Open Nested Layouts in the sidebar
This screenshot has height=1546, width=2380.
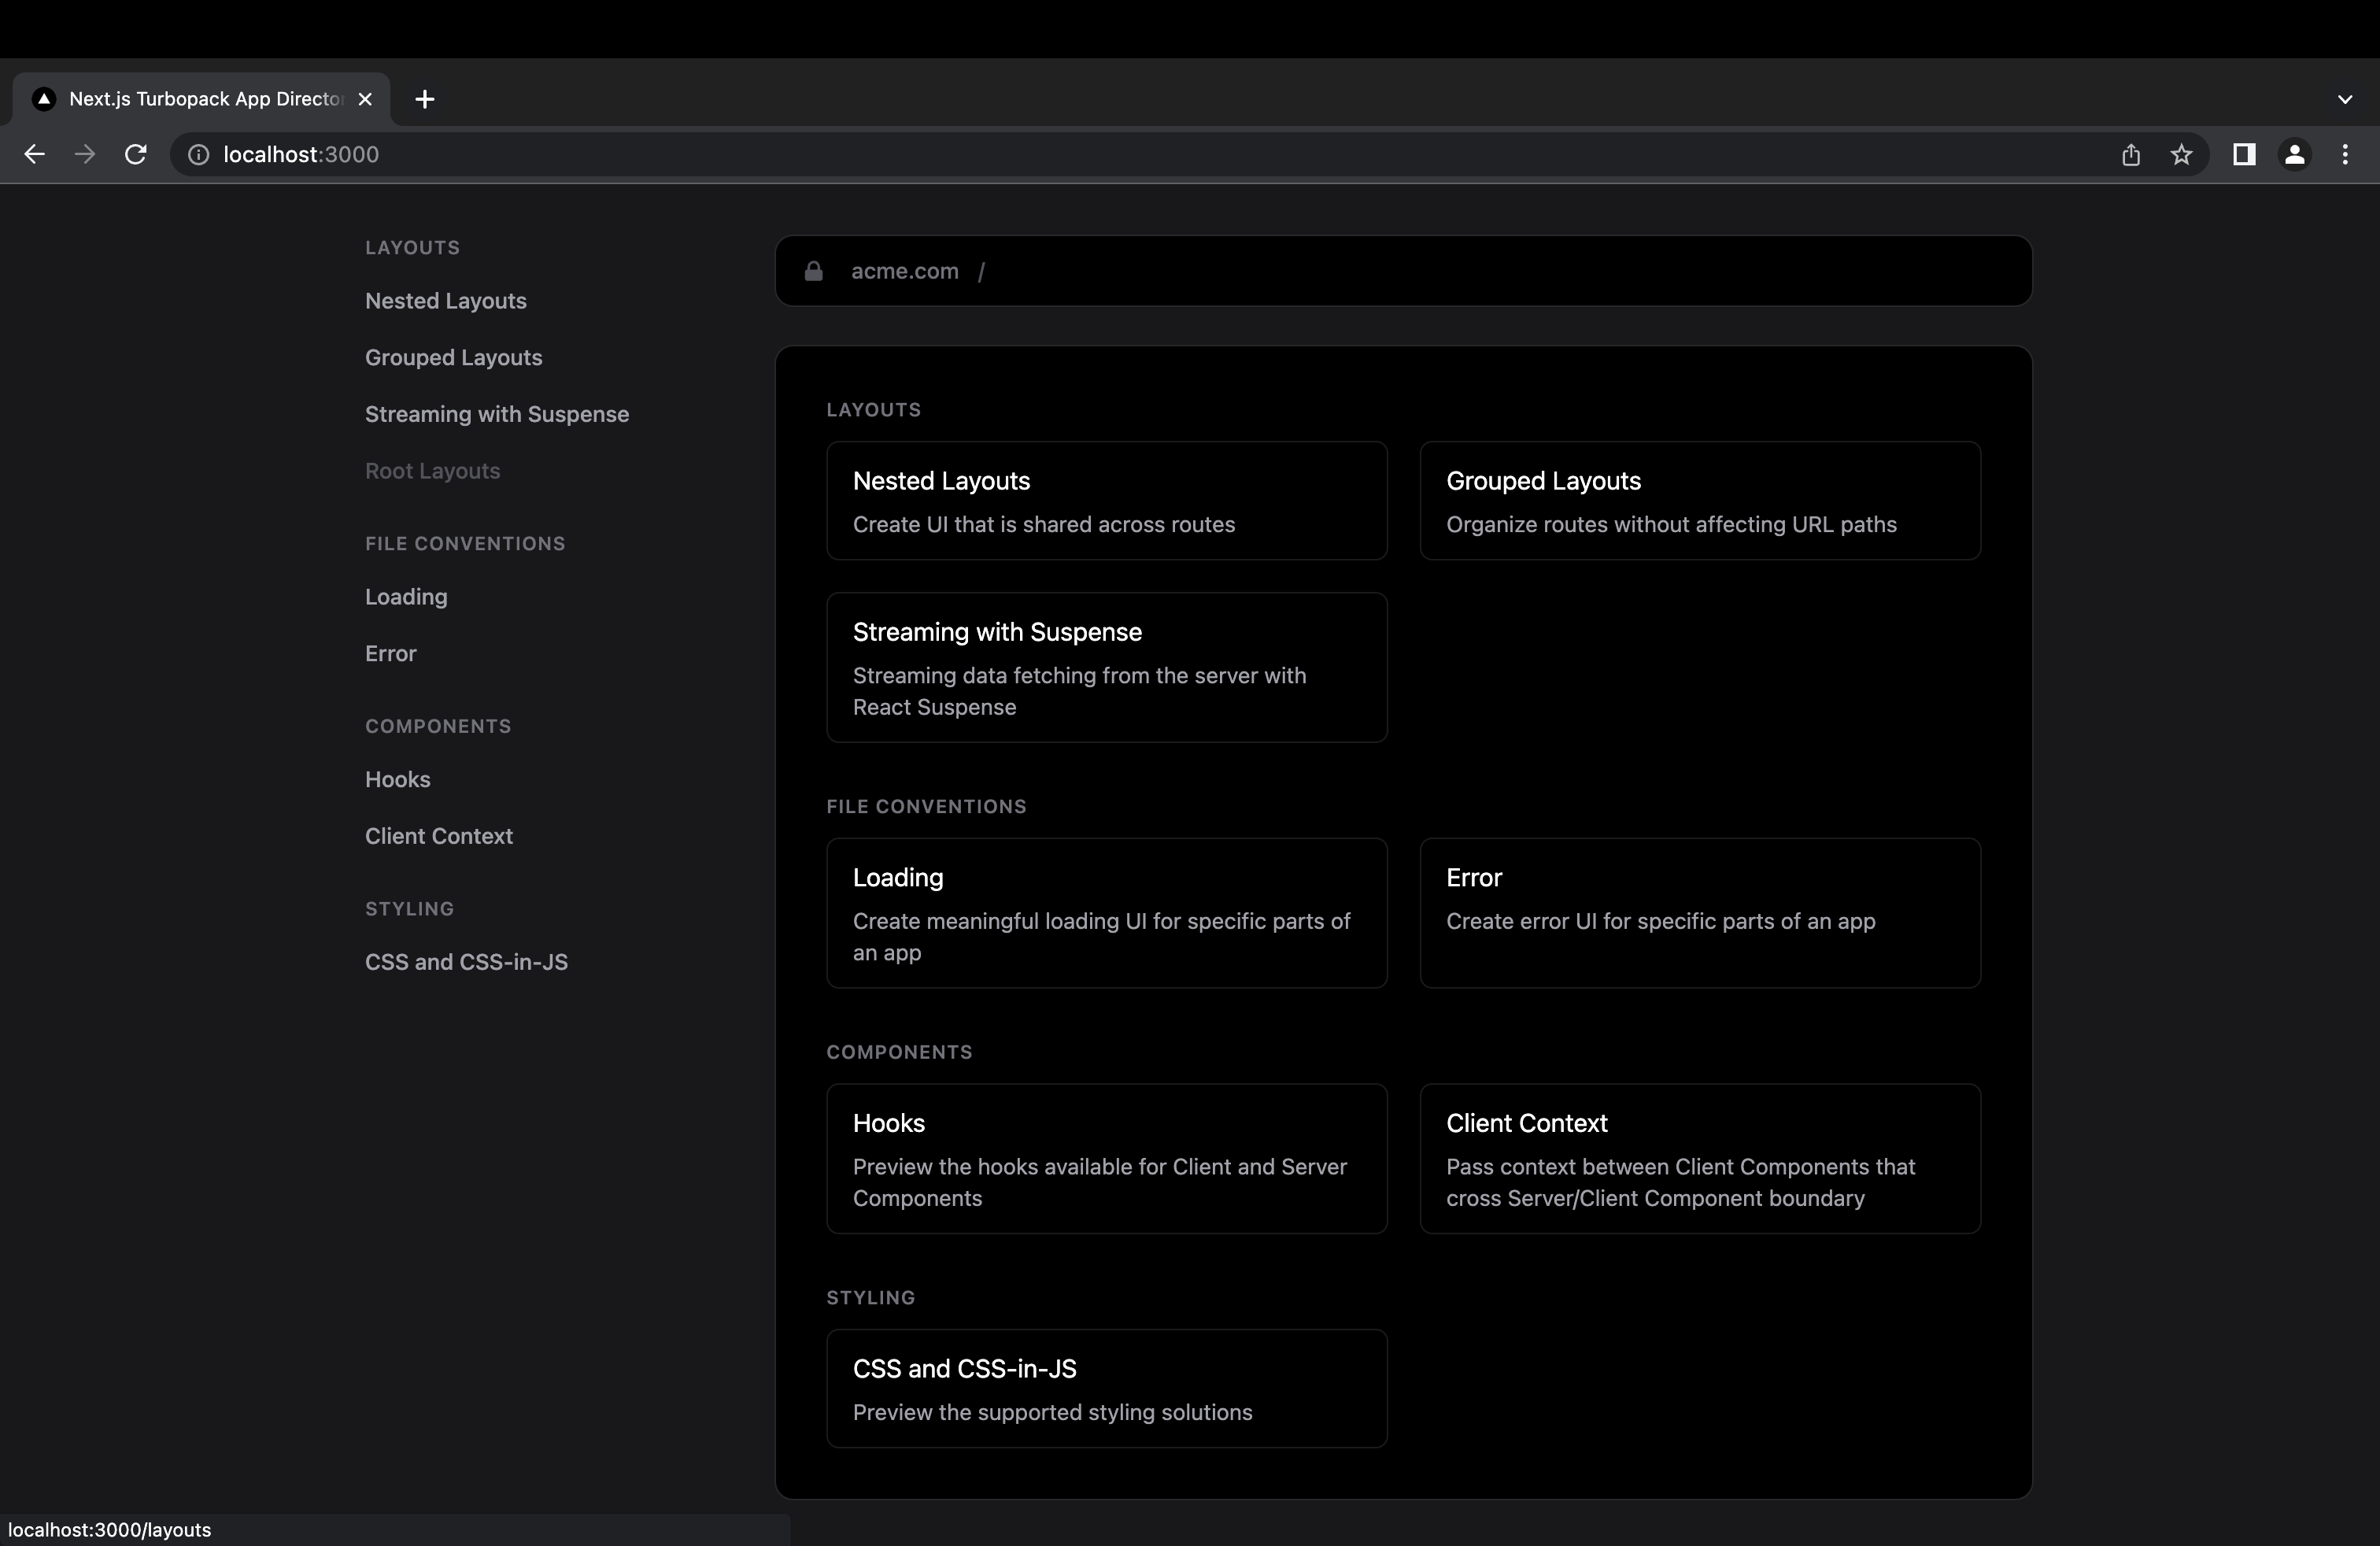click(x=446, y=301)
